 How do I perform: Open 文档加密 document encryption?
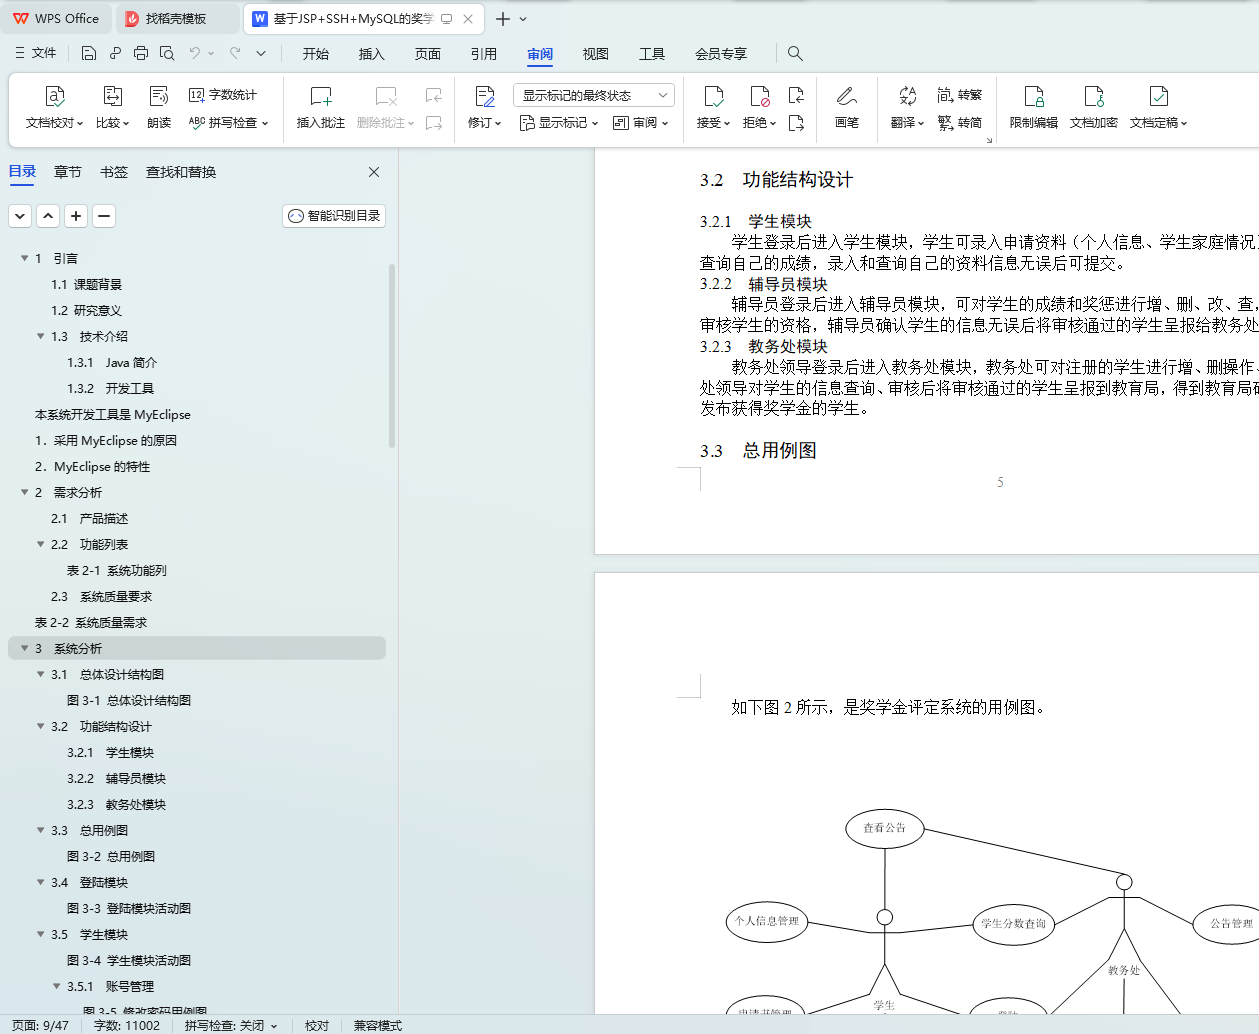click(1094, 107)
